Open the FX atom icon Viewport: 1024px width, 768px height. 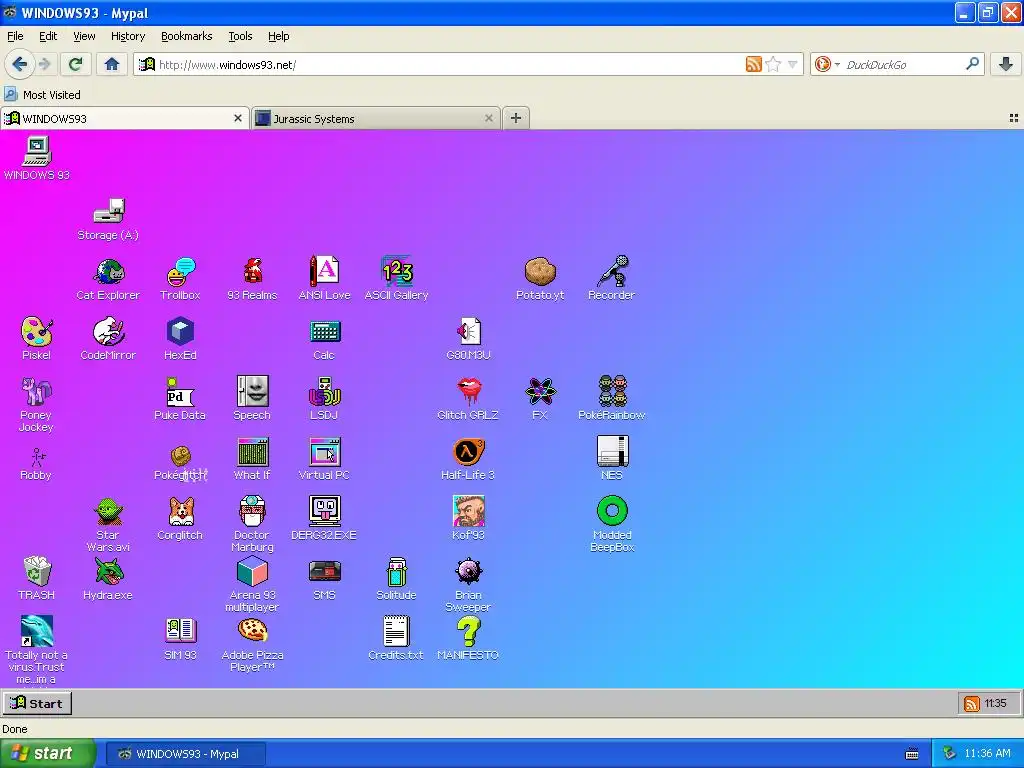(x=540, y=392)
